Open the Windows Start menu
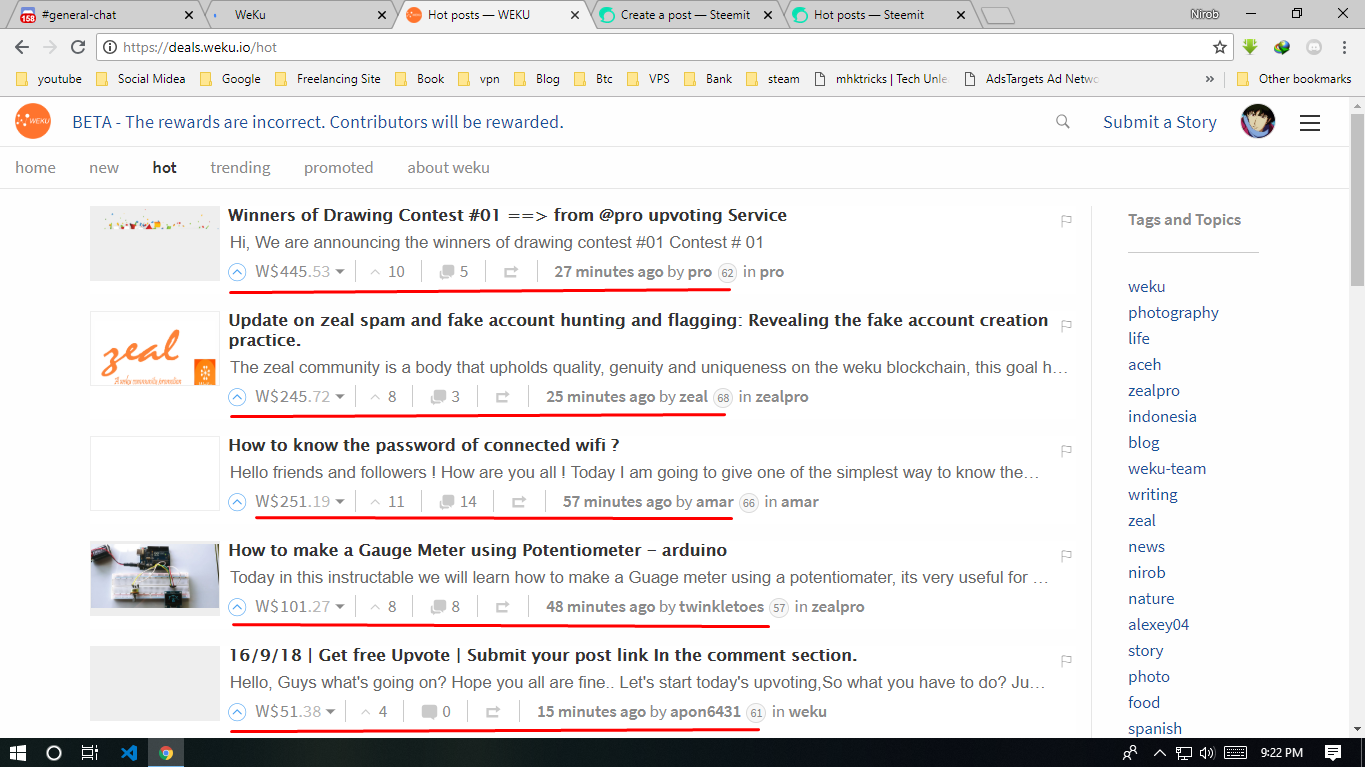 point(17,753)
